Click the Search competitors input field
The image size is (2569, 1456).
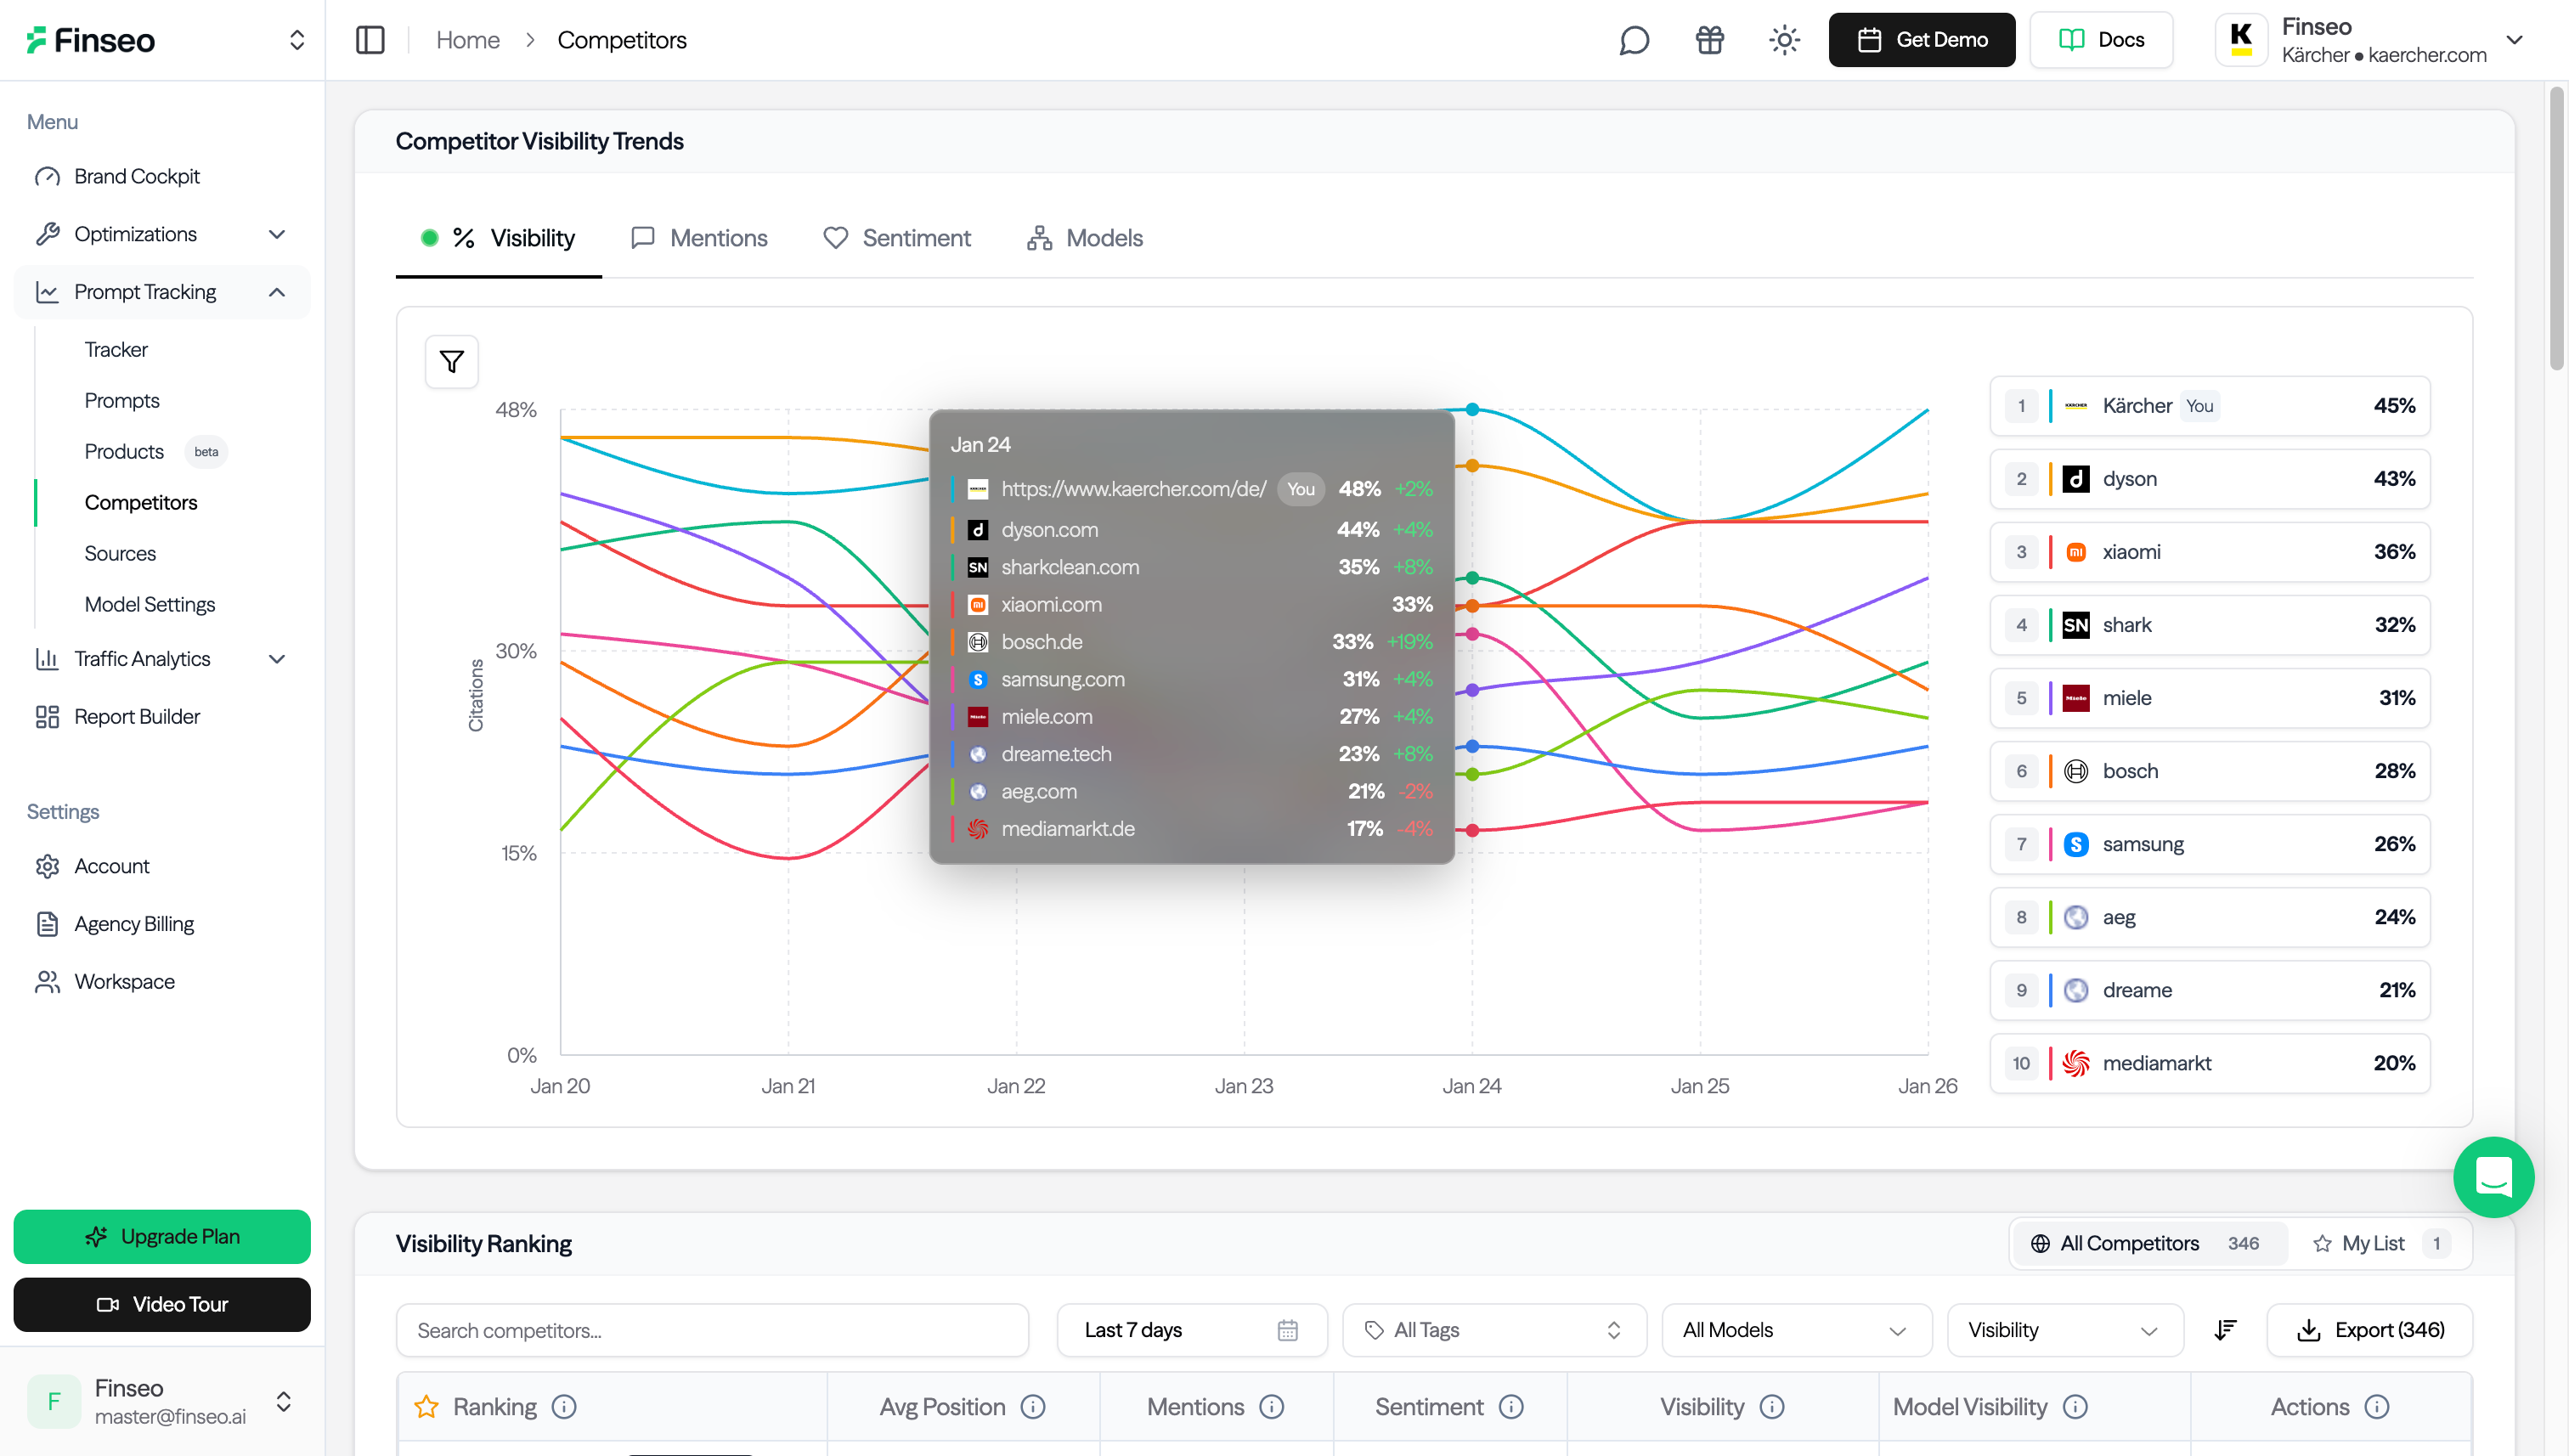[x=712, y=1330]
